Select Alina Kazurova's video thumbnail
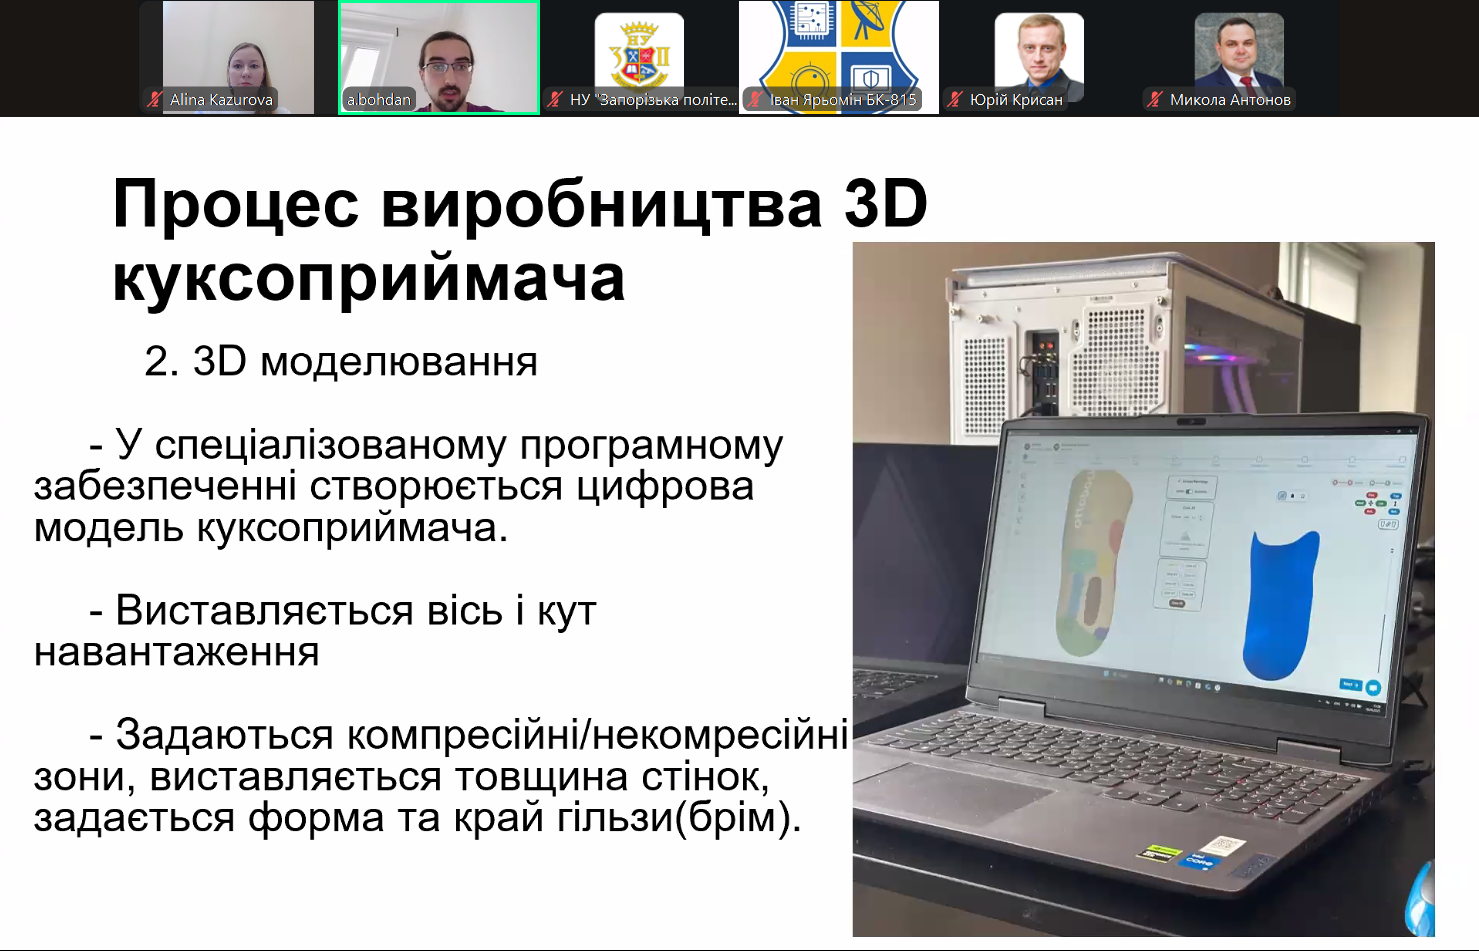 (x=238, y=50)
